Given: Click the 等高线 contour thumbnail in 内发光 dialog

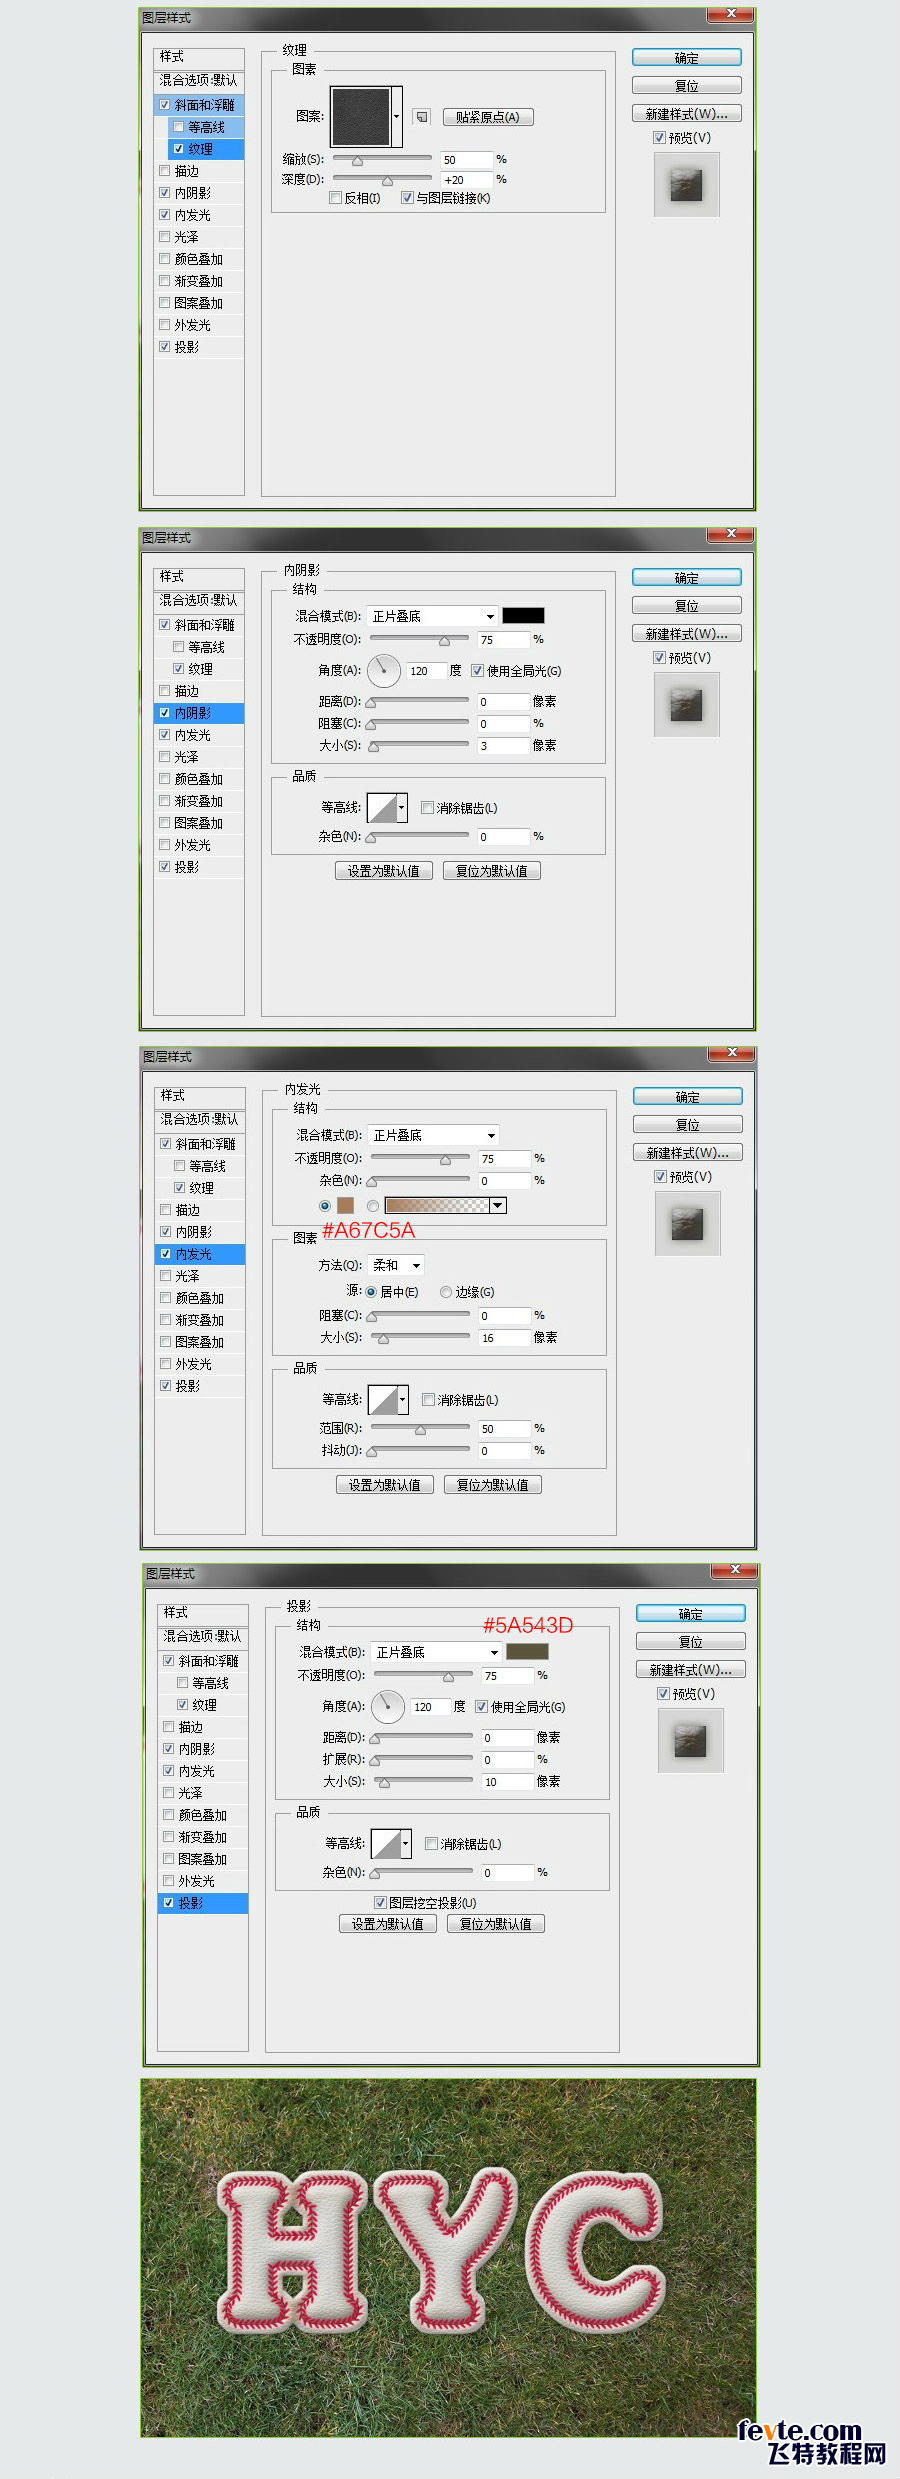Looking at the screenshot, I should click(x=383, y=1399).
